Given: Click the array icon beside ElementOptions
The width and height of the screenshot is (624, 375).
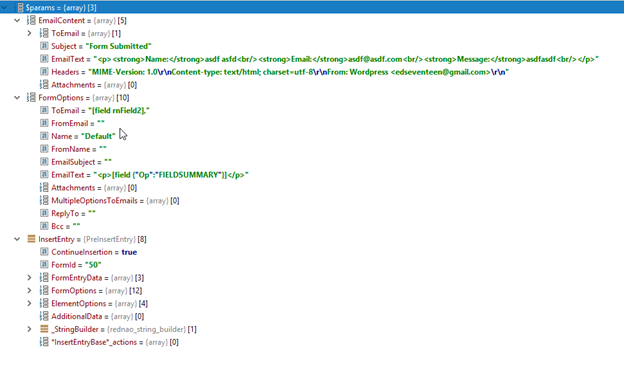Looking at the screenshot, I should click(44, 303).
